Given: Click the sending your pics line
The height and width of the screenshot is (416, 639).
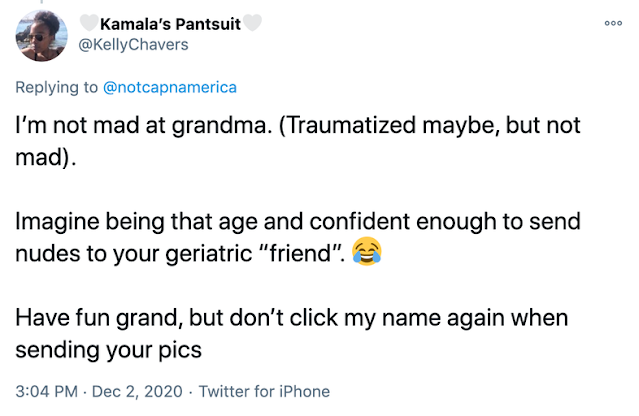Looking at the screenshot, I should pos(108,350).
